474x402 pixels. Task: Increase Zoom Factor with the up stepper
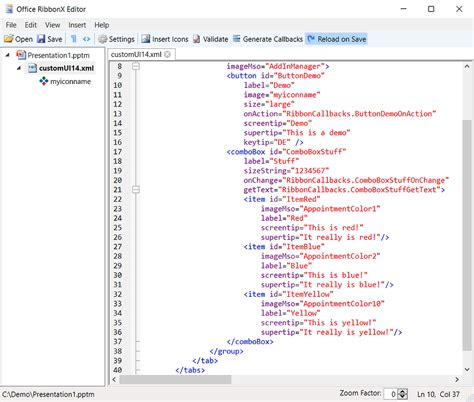point(403,392)
